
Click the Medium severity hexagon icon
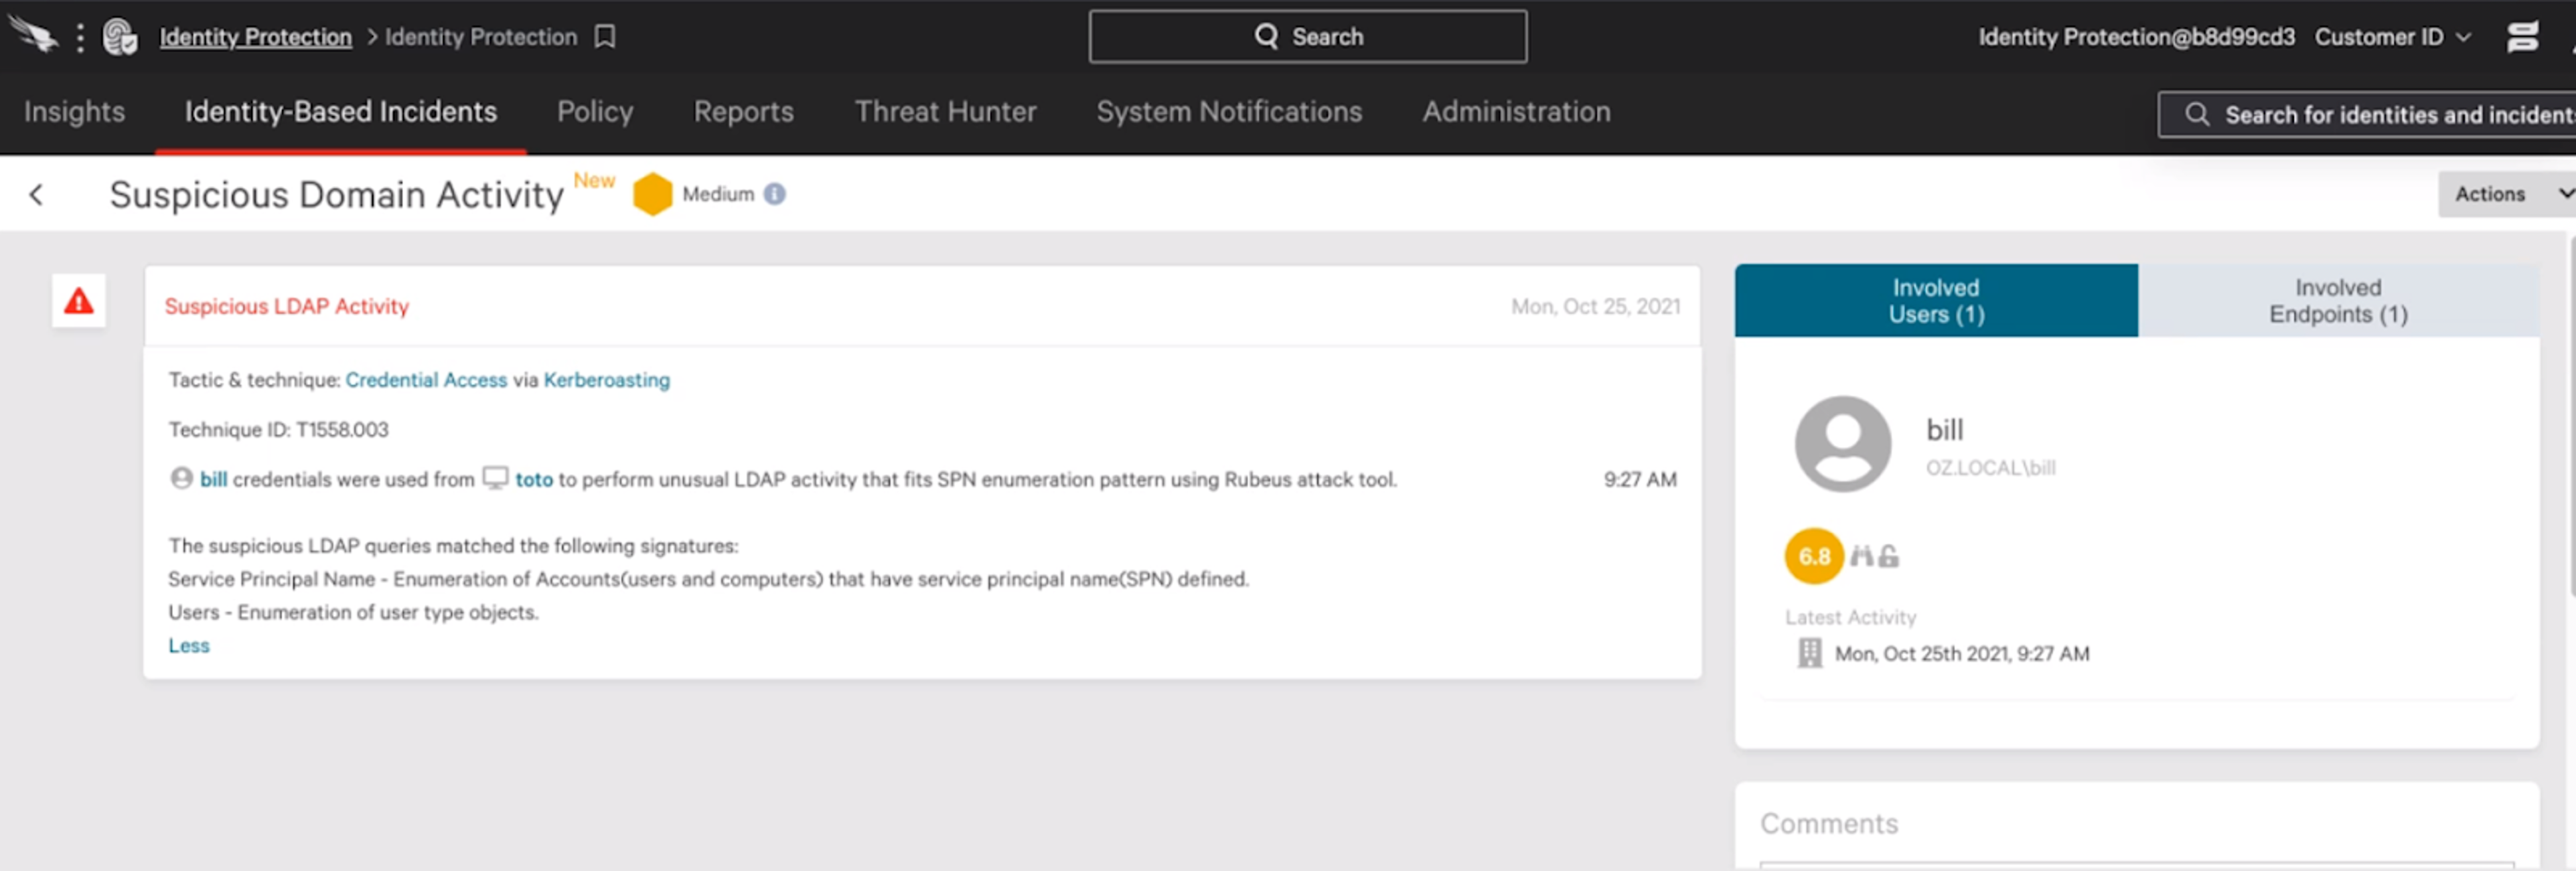652,194
